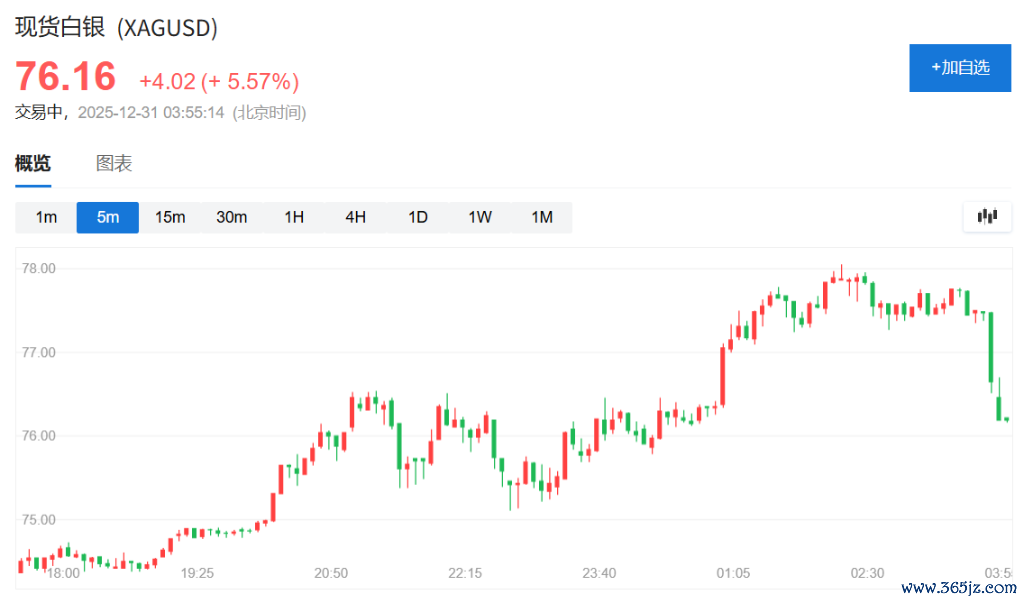Select the 1M monthly interval
This screenshot has height=603, width=1024.
pyautogui.click(x=542, y=217)
